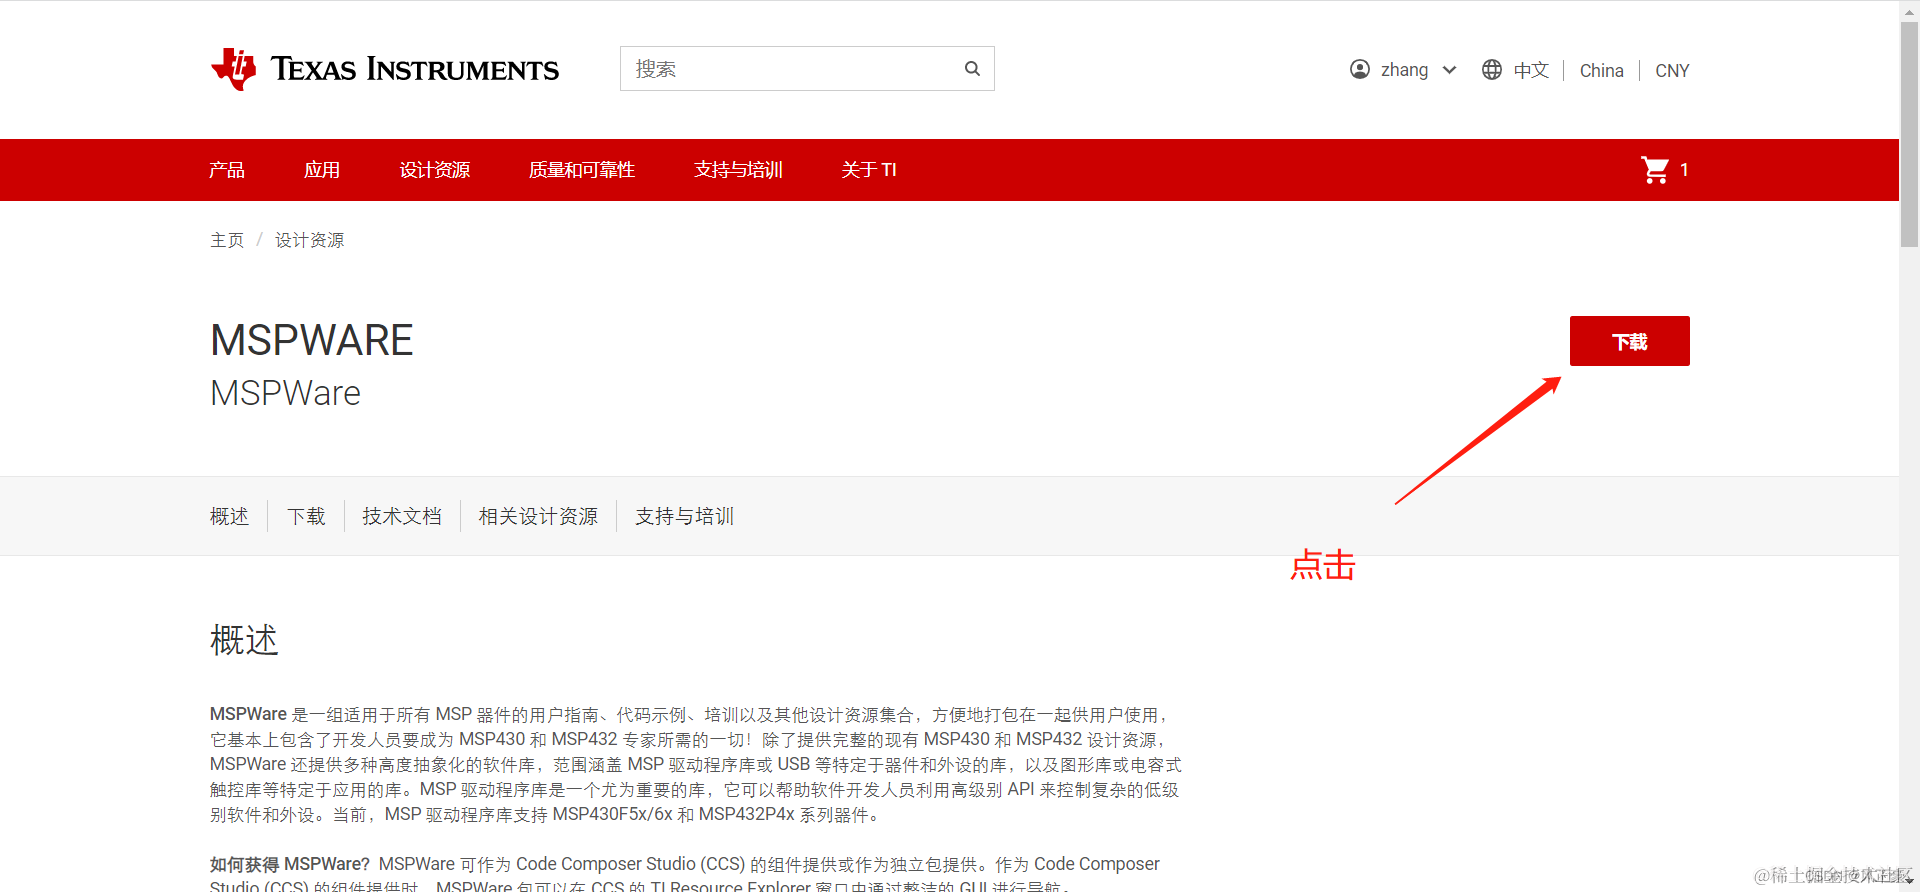Click the red 下载 download button

(1630, 341)
